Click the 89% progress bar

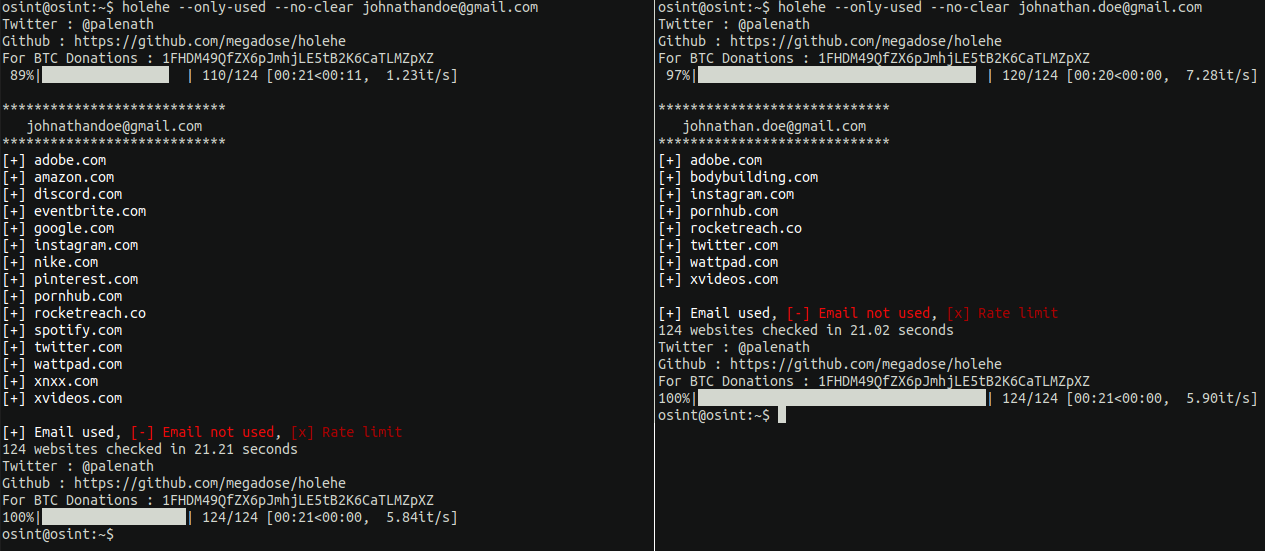(114, 75)
